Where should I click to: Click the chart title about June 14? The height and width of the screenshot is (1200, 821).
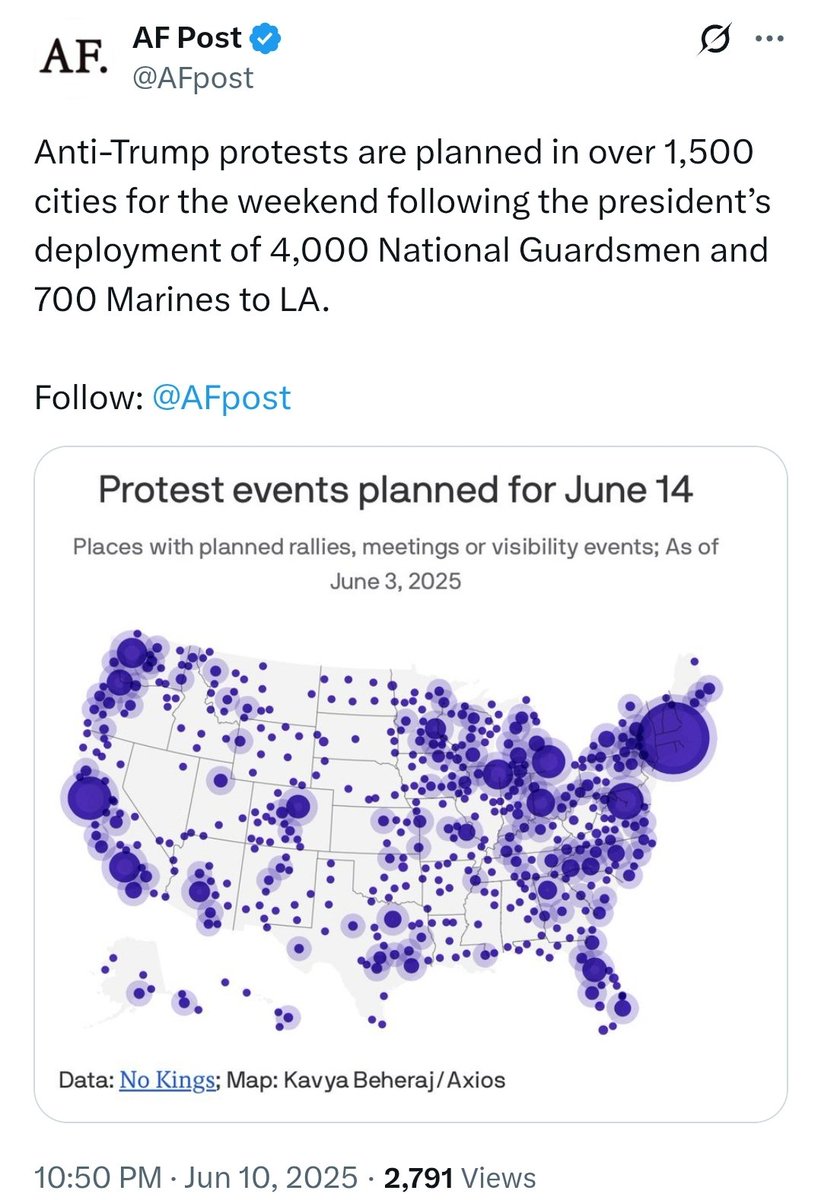pos(395,492)
